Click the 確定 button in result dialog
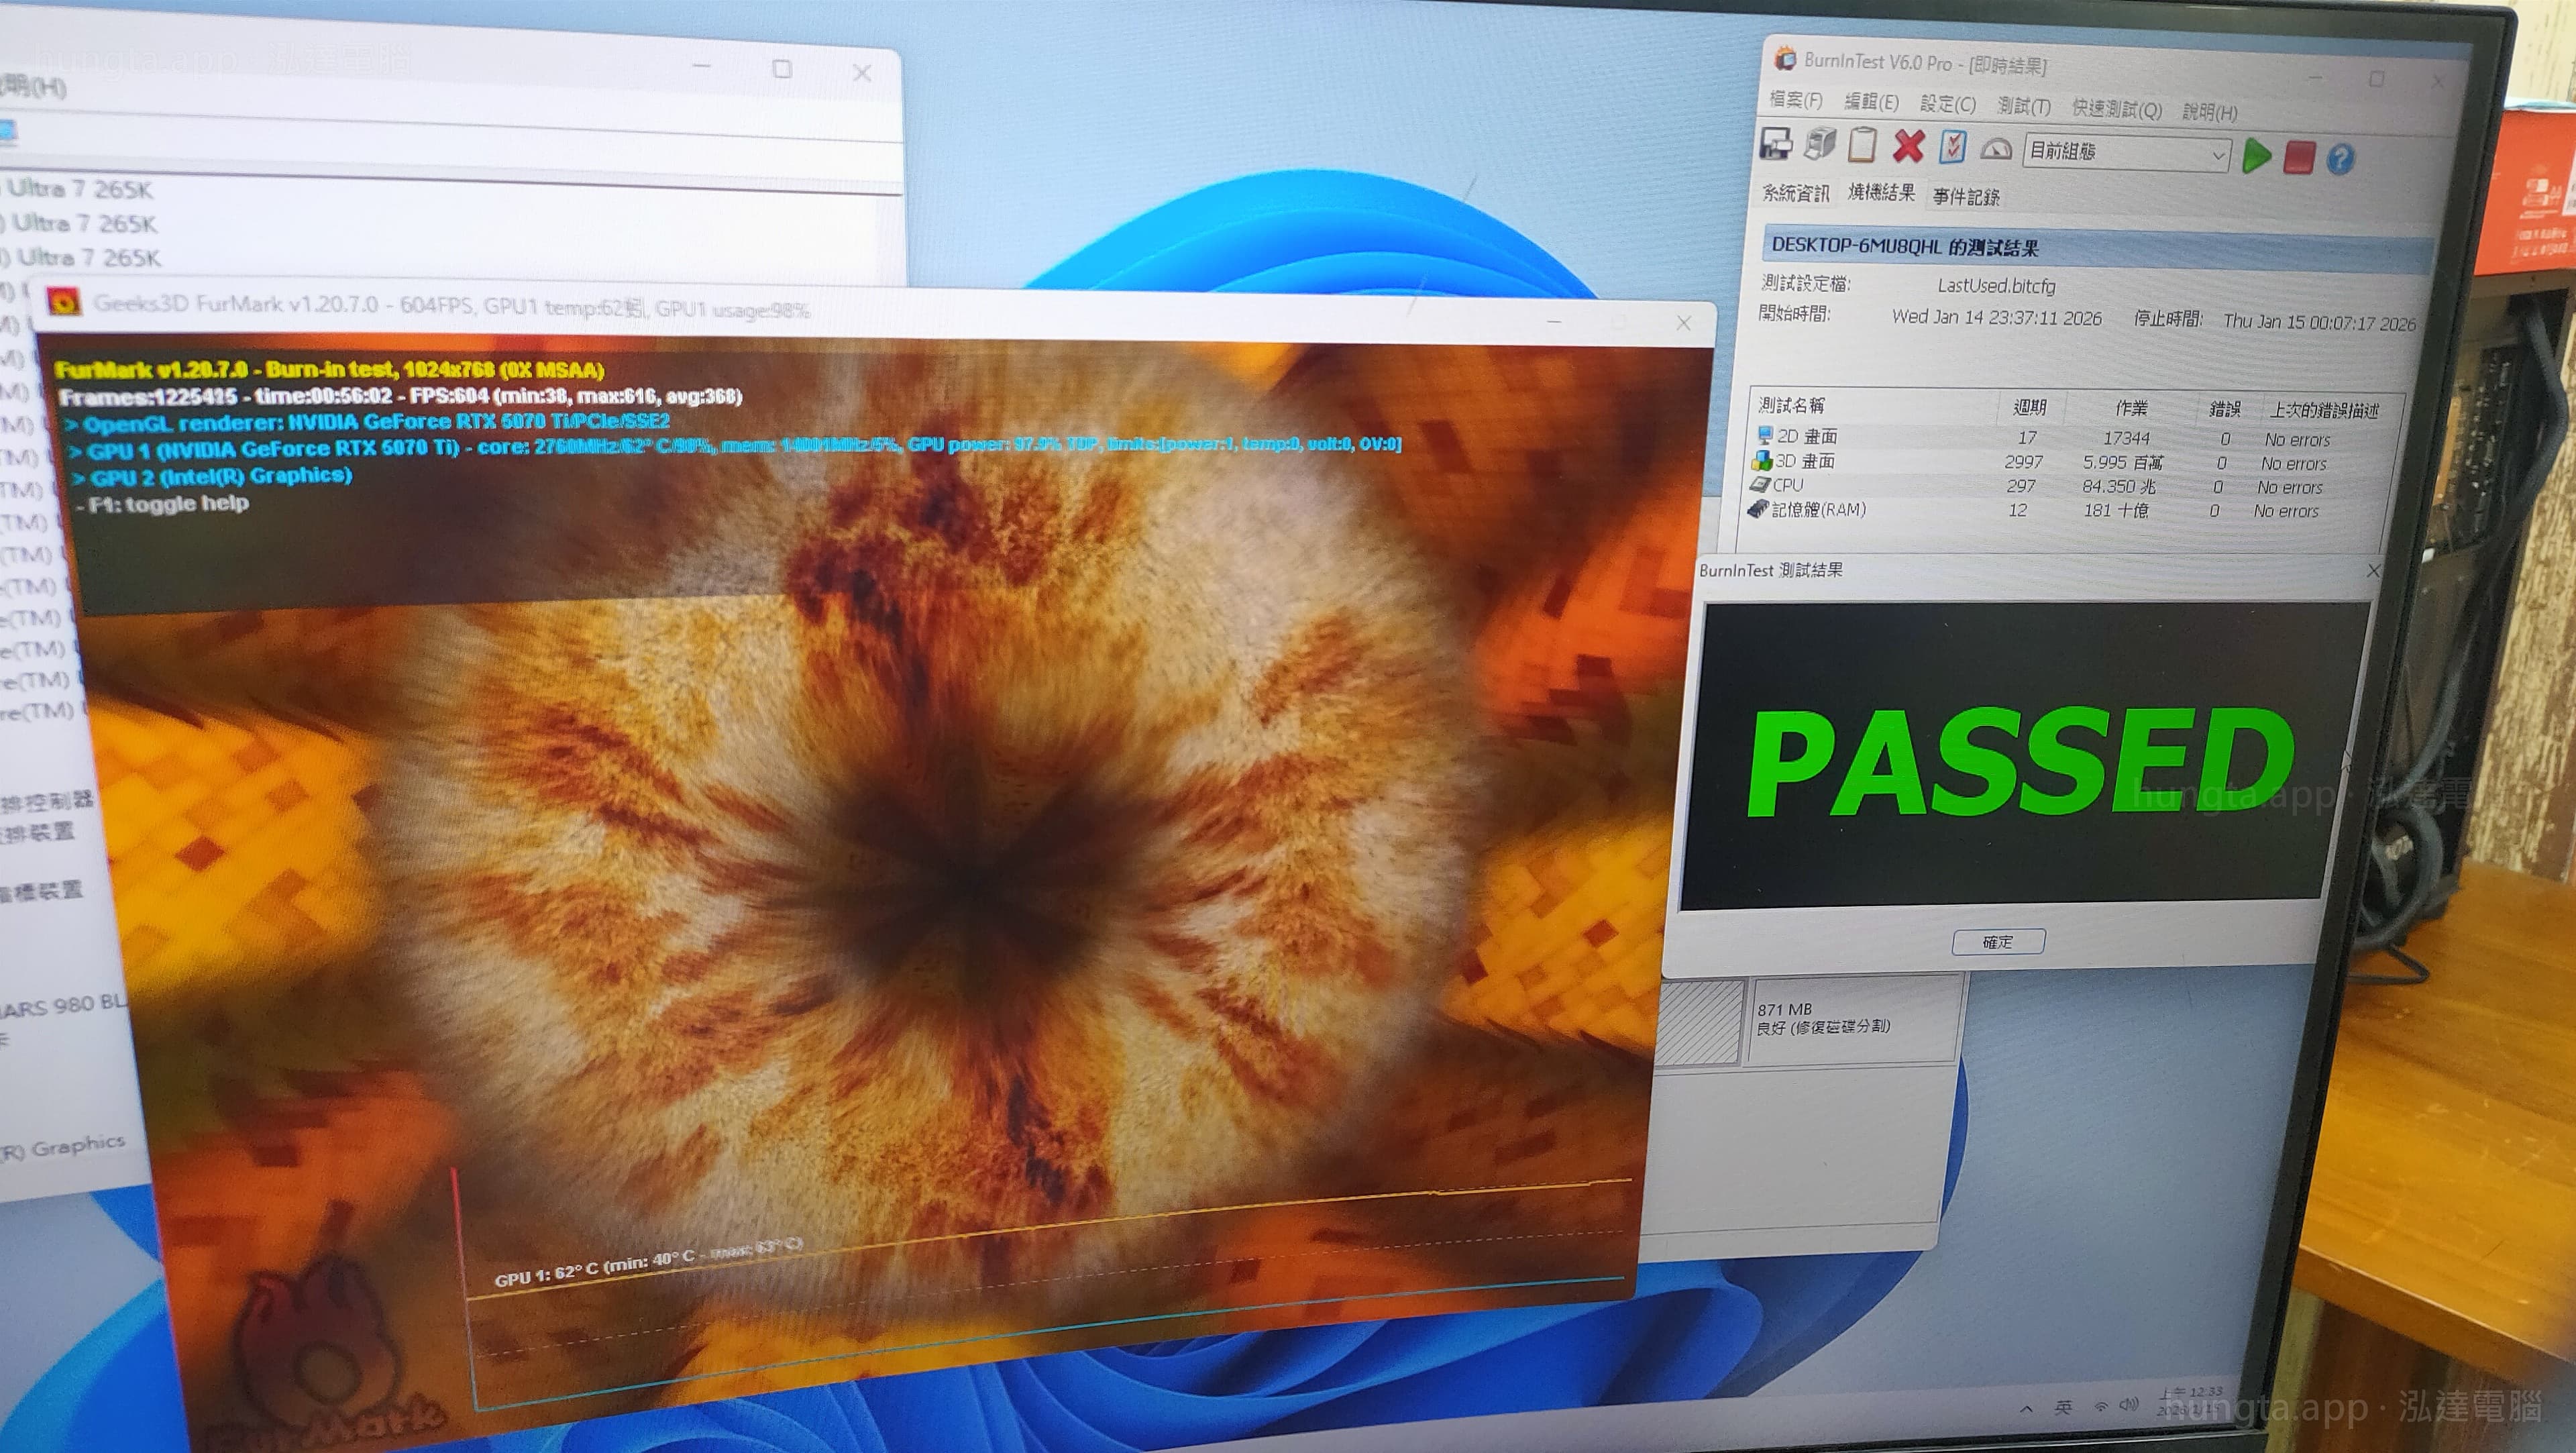Viewport: 2576px width, 1453px height. click(1998, 942)
